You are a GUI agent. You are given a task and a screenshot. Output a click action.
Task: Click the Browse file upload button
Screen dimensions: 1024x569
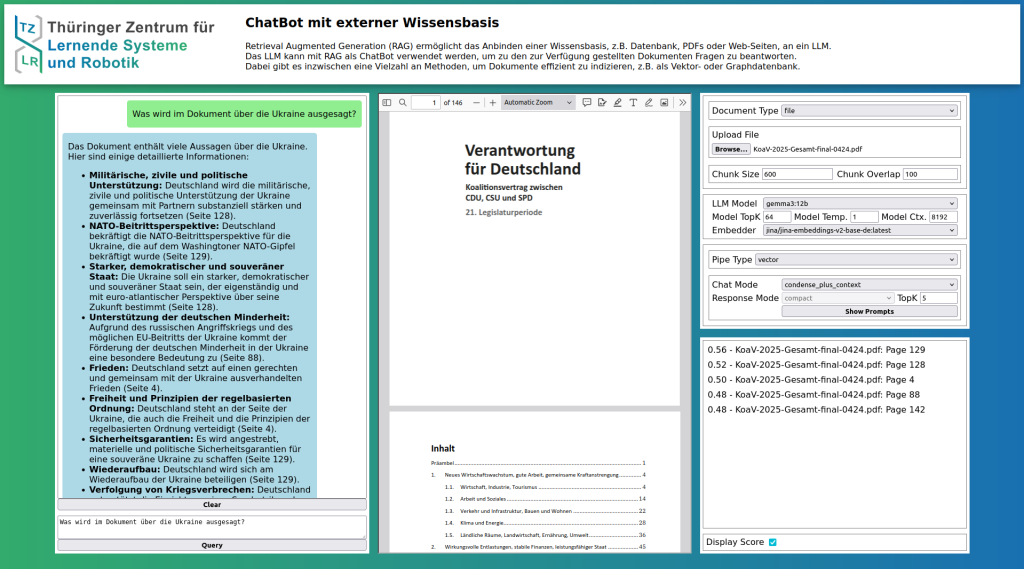coord(730,149)
